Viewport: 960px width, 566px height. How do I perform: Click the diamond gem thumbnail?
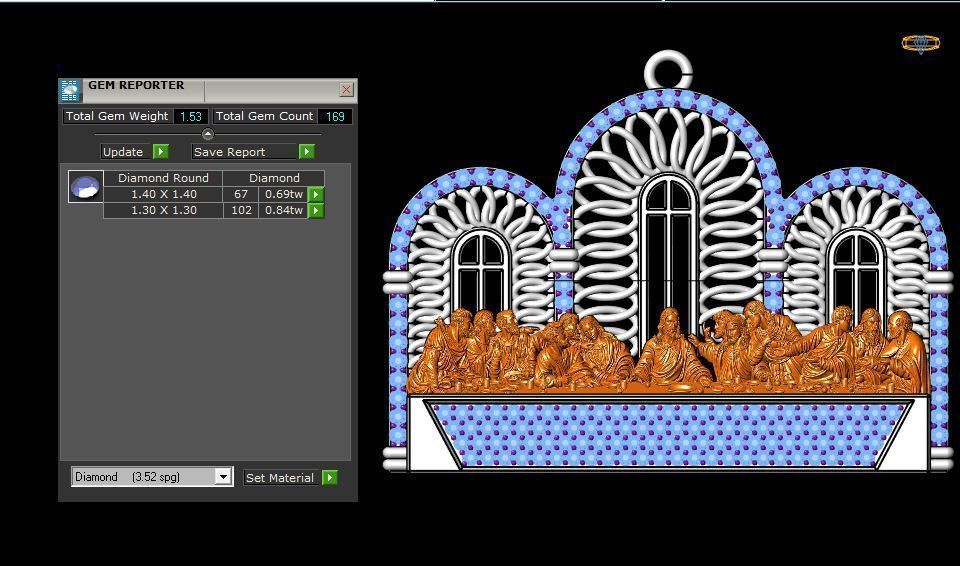tap(86, 186)
